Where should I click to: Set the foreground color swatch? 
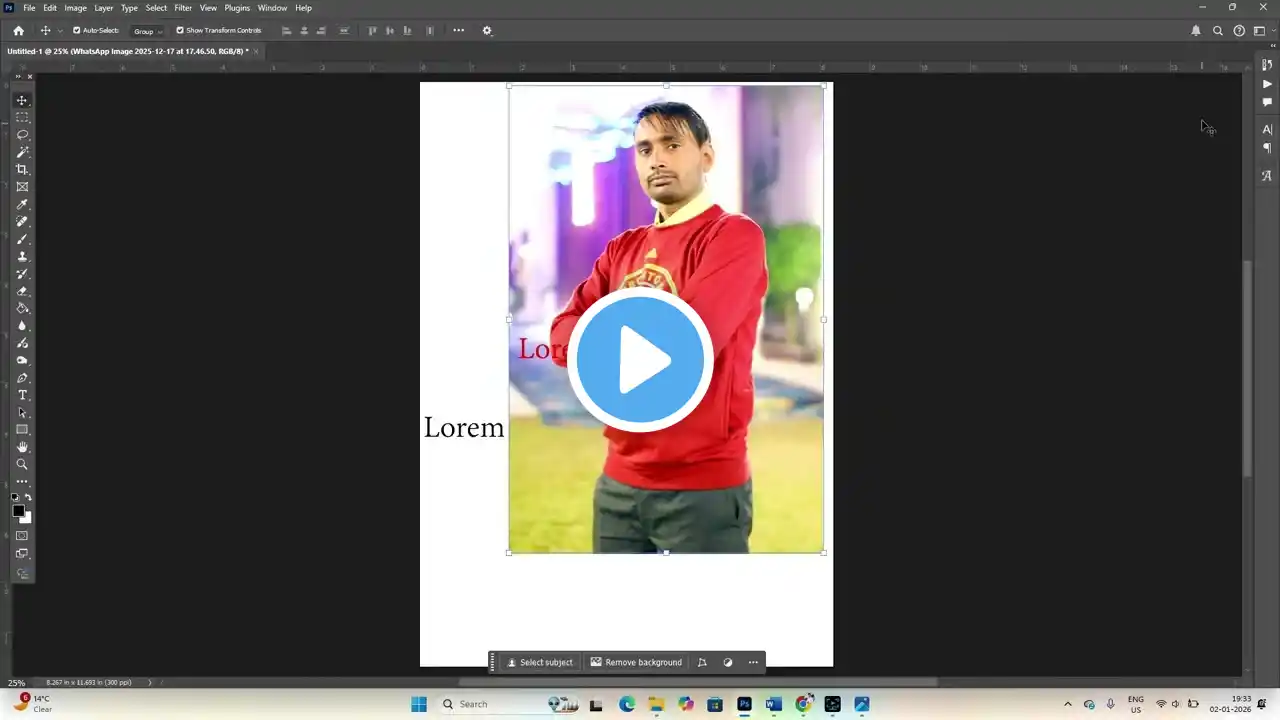coord(17,511)
